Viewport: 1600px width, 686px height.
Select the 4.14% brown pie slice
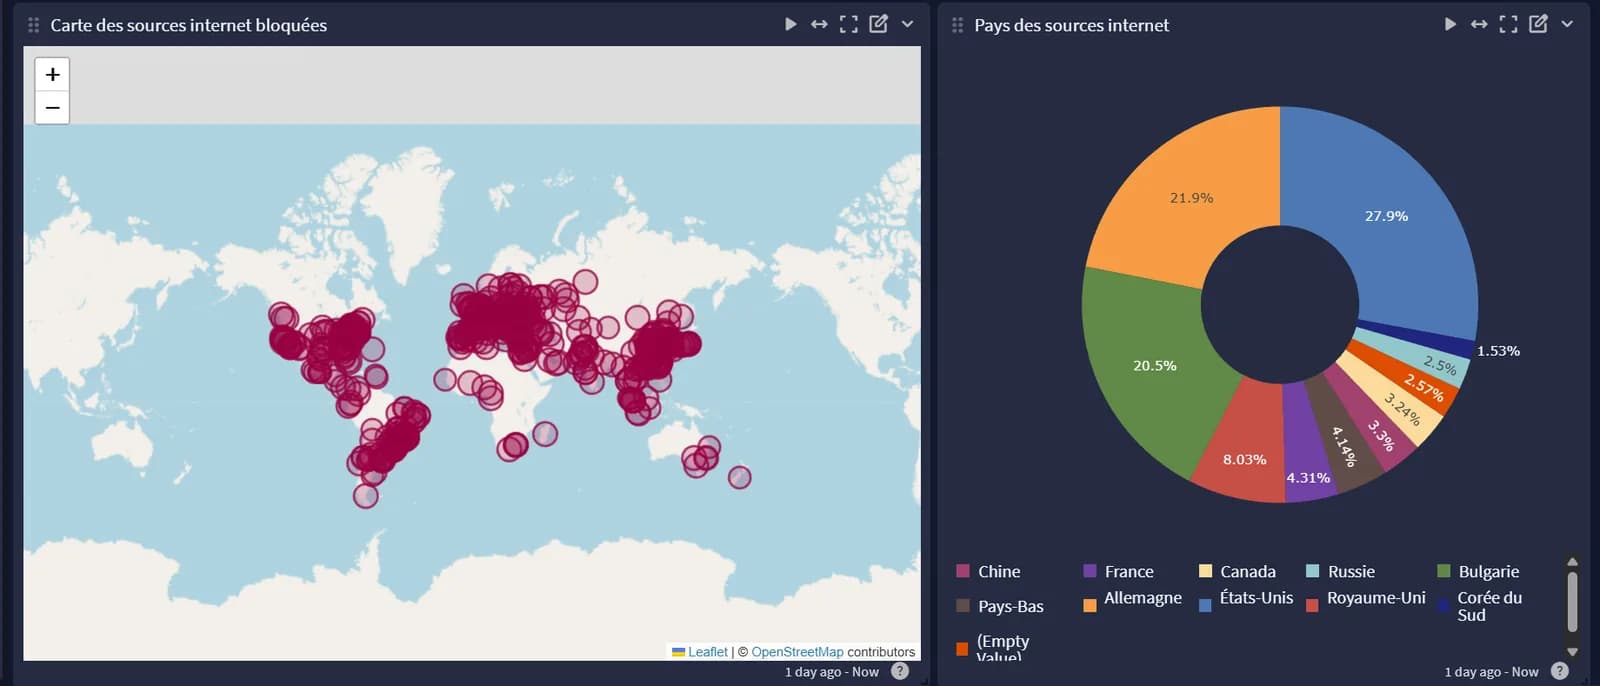pos(1345,446)
